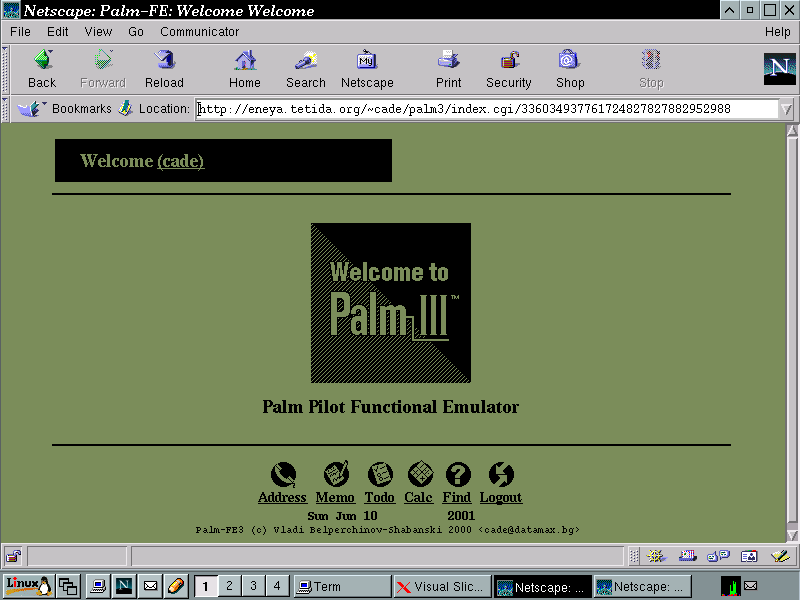Screen dimensions: 800x600
Task: Click the Find question mark icon
Action: click(x=458, y=474)
